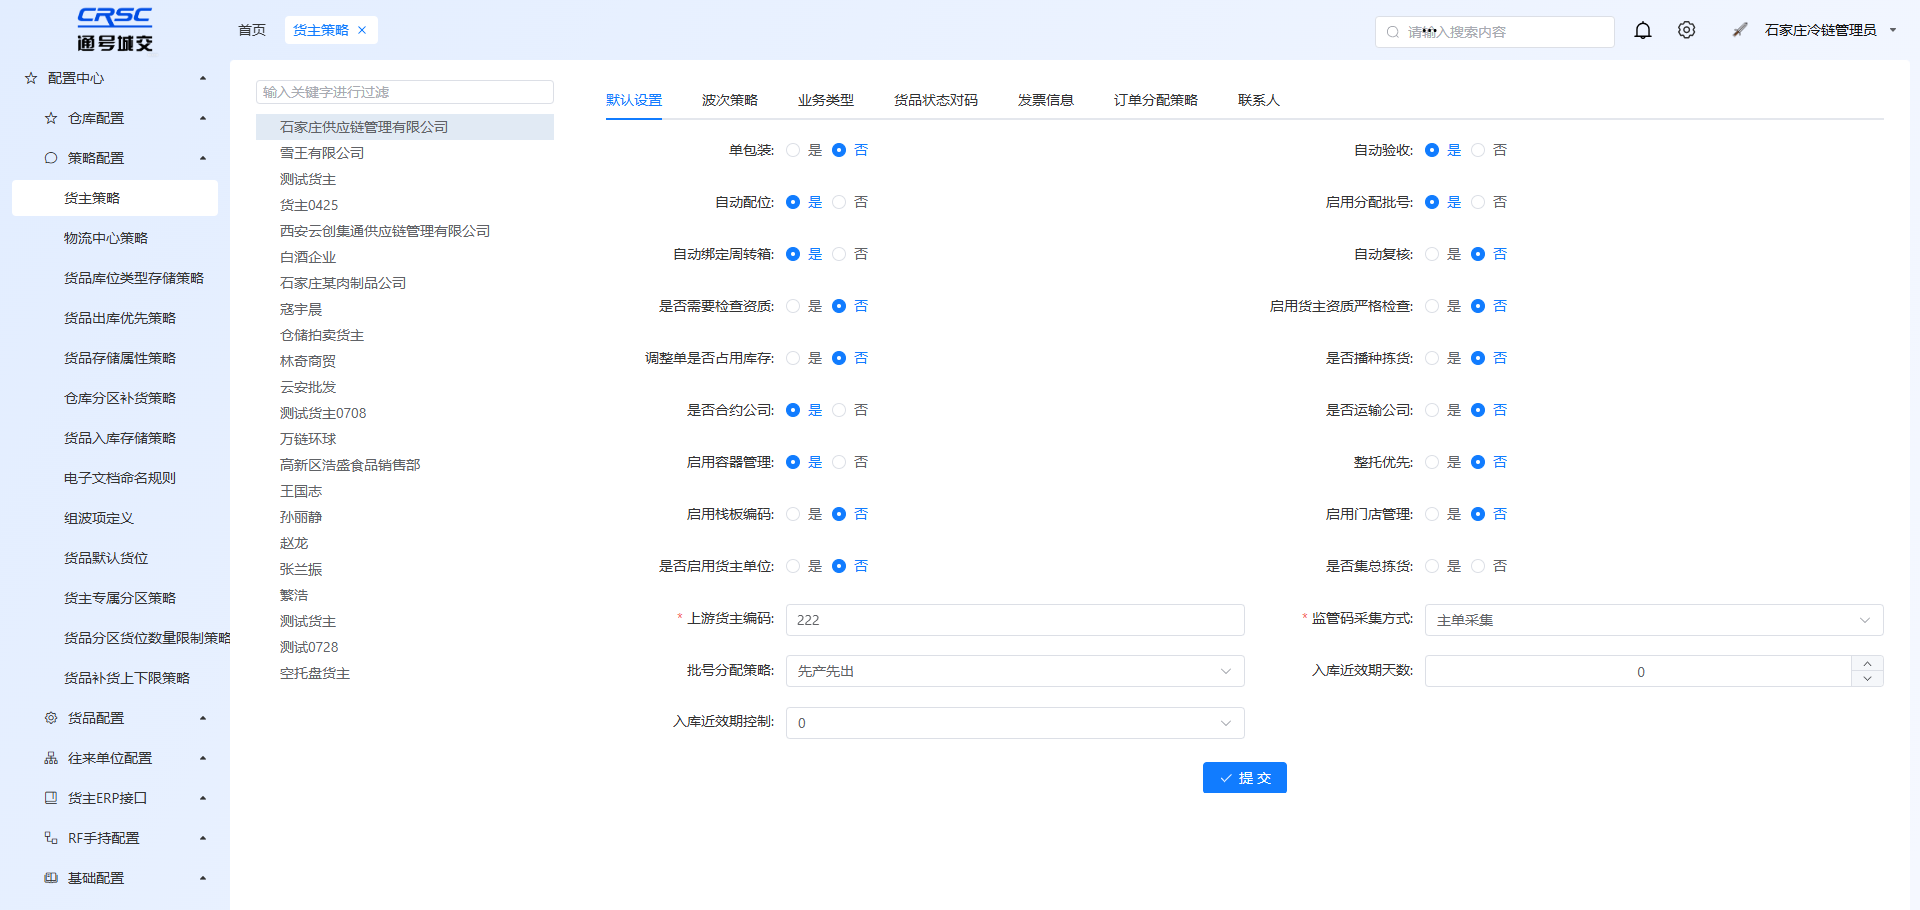Set 启用栈板编码 to 是

793,514
